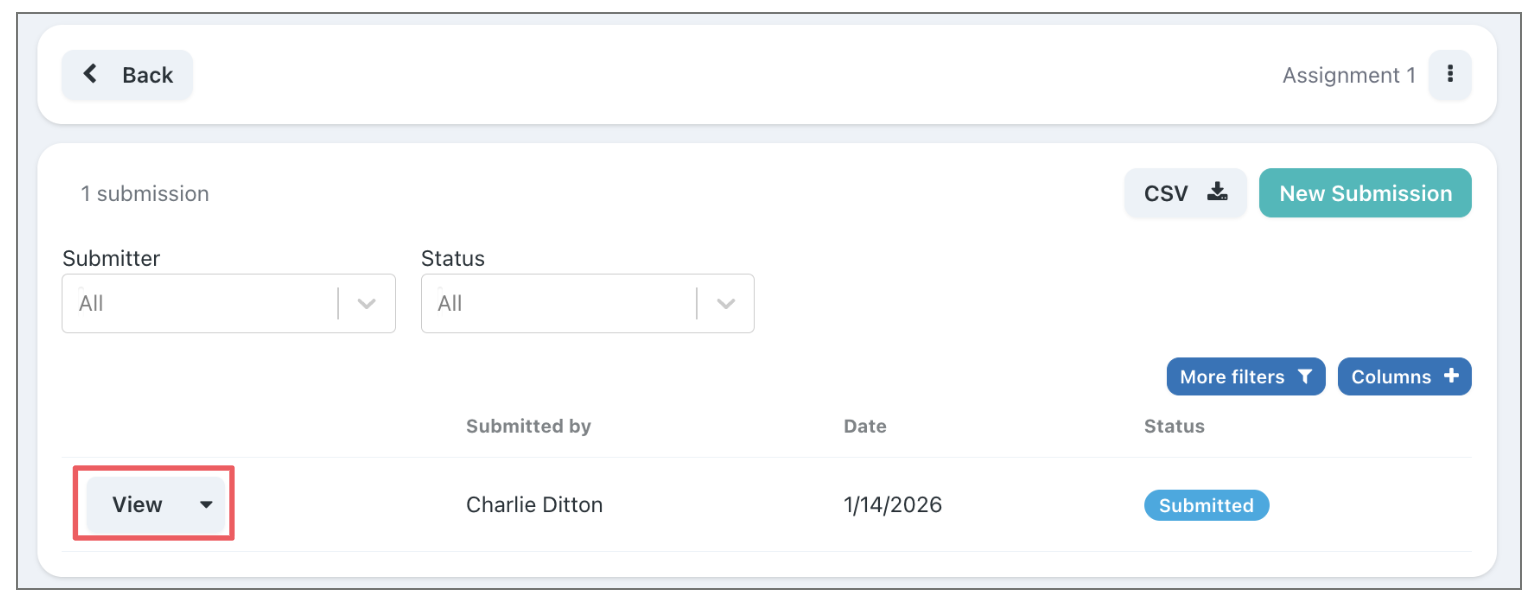Click the Back button label
The height and width of the screenshot is (604, 1536).
pyautogui.click(x=147, y=75)
